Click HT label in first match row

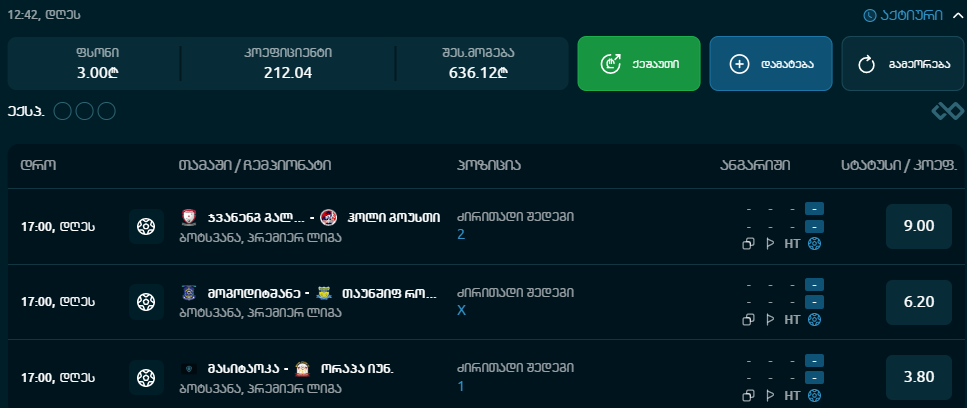[792, 244]
